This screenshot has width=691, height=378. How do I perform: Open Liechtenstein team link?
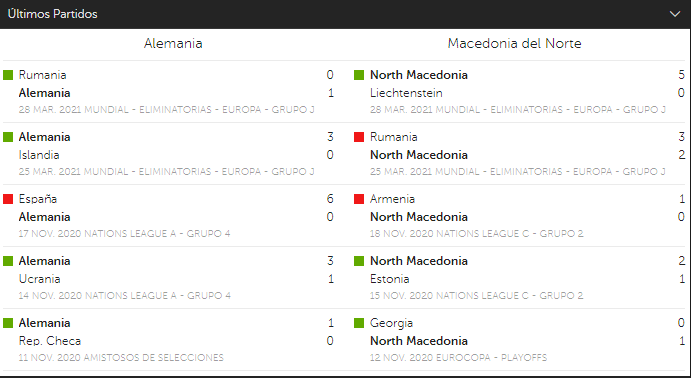(x=406, y=93)
